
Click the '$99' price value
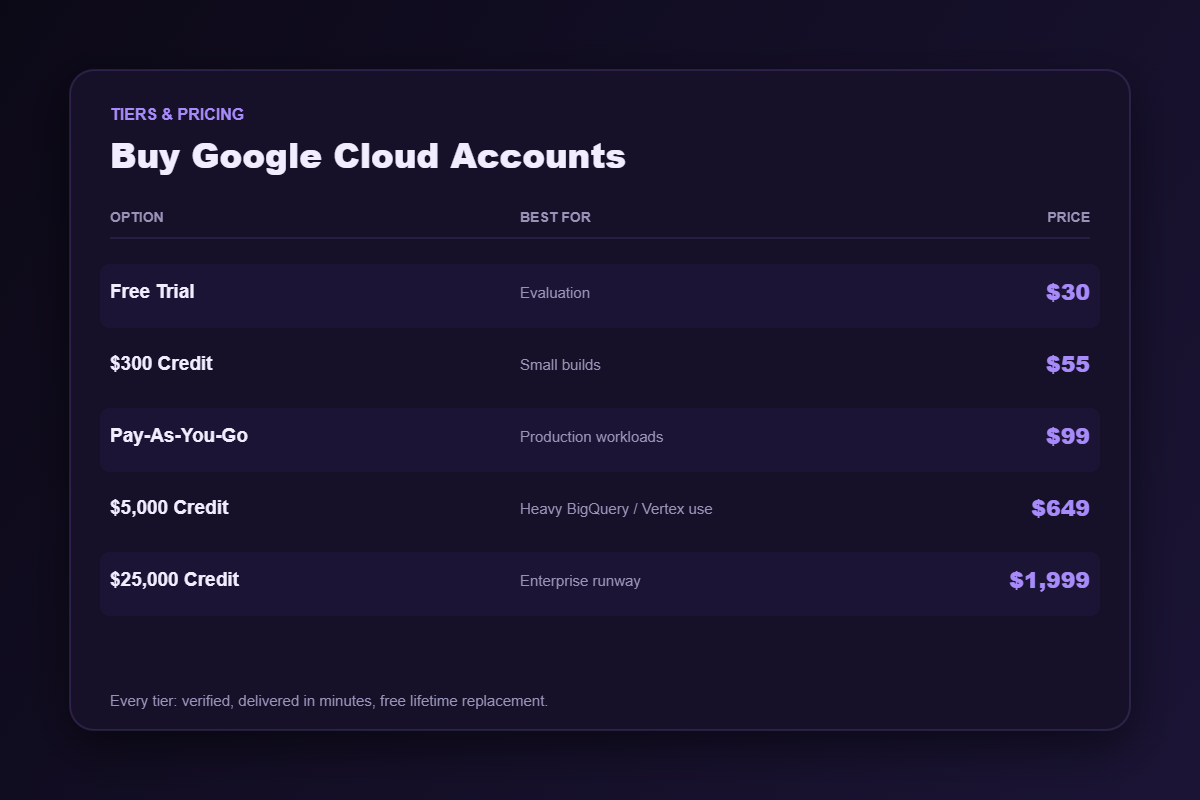pyautogui.click(x=1068, y=436)
